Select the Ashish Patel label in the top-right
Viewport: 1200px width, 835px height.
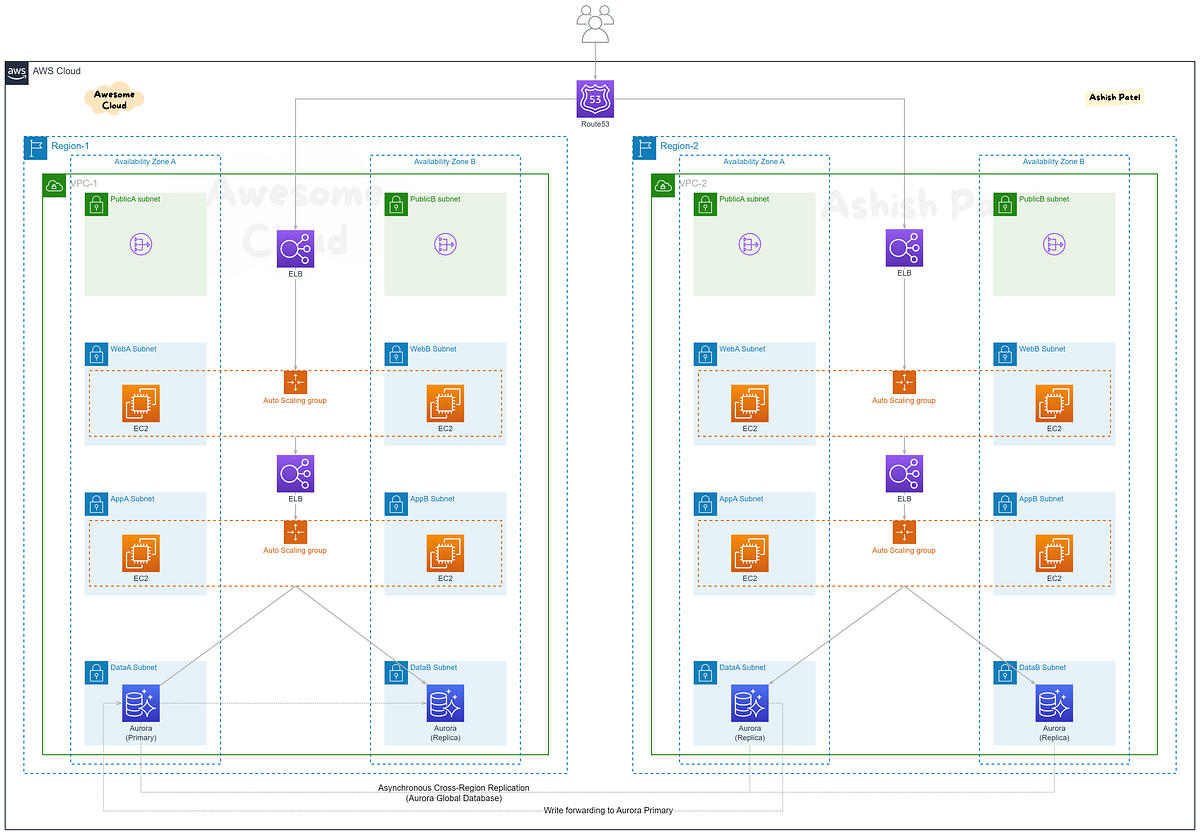click(1114, 97)
